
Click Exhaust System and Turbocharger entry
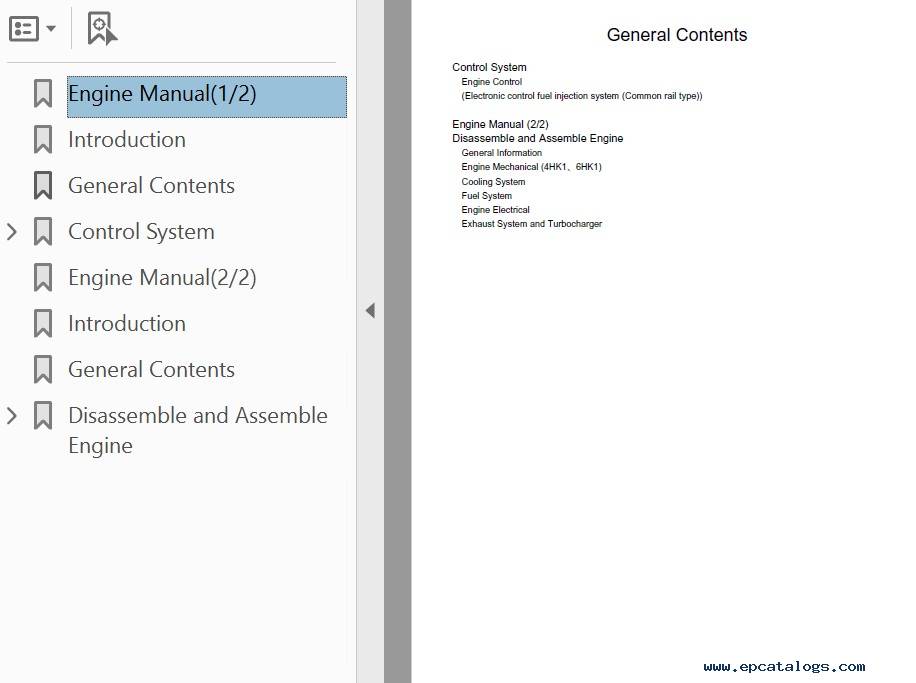click(532, 224)
